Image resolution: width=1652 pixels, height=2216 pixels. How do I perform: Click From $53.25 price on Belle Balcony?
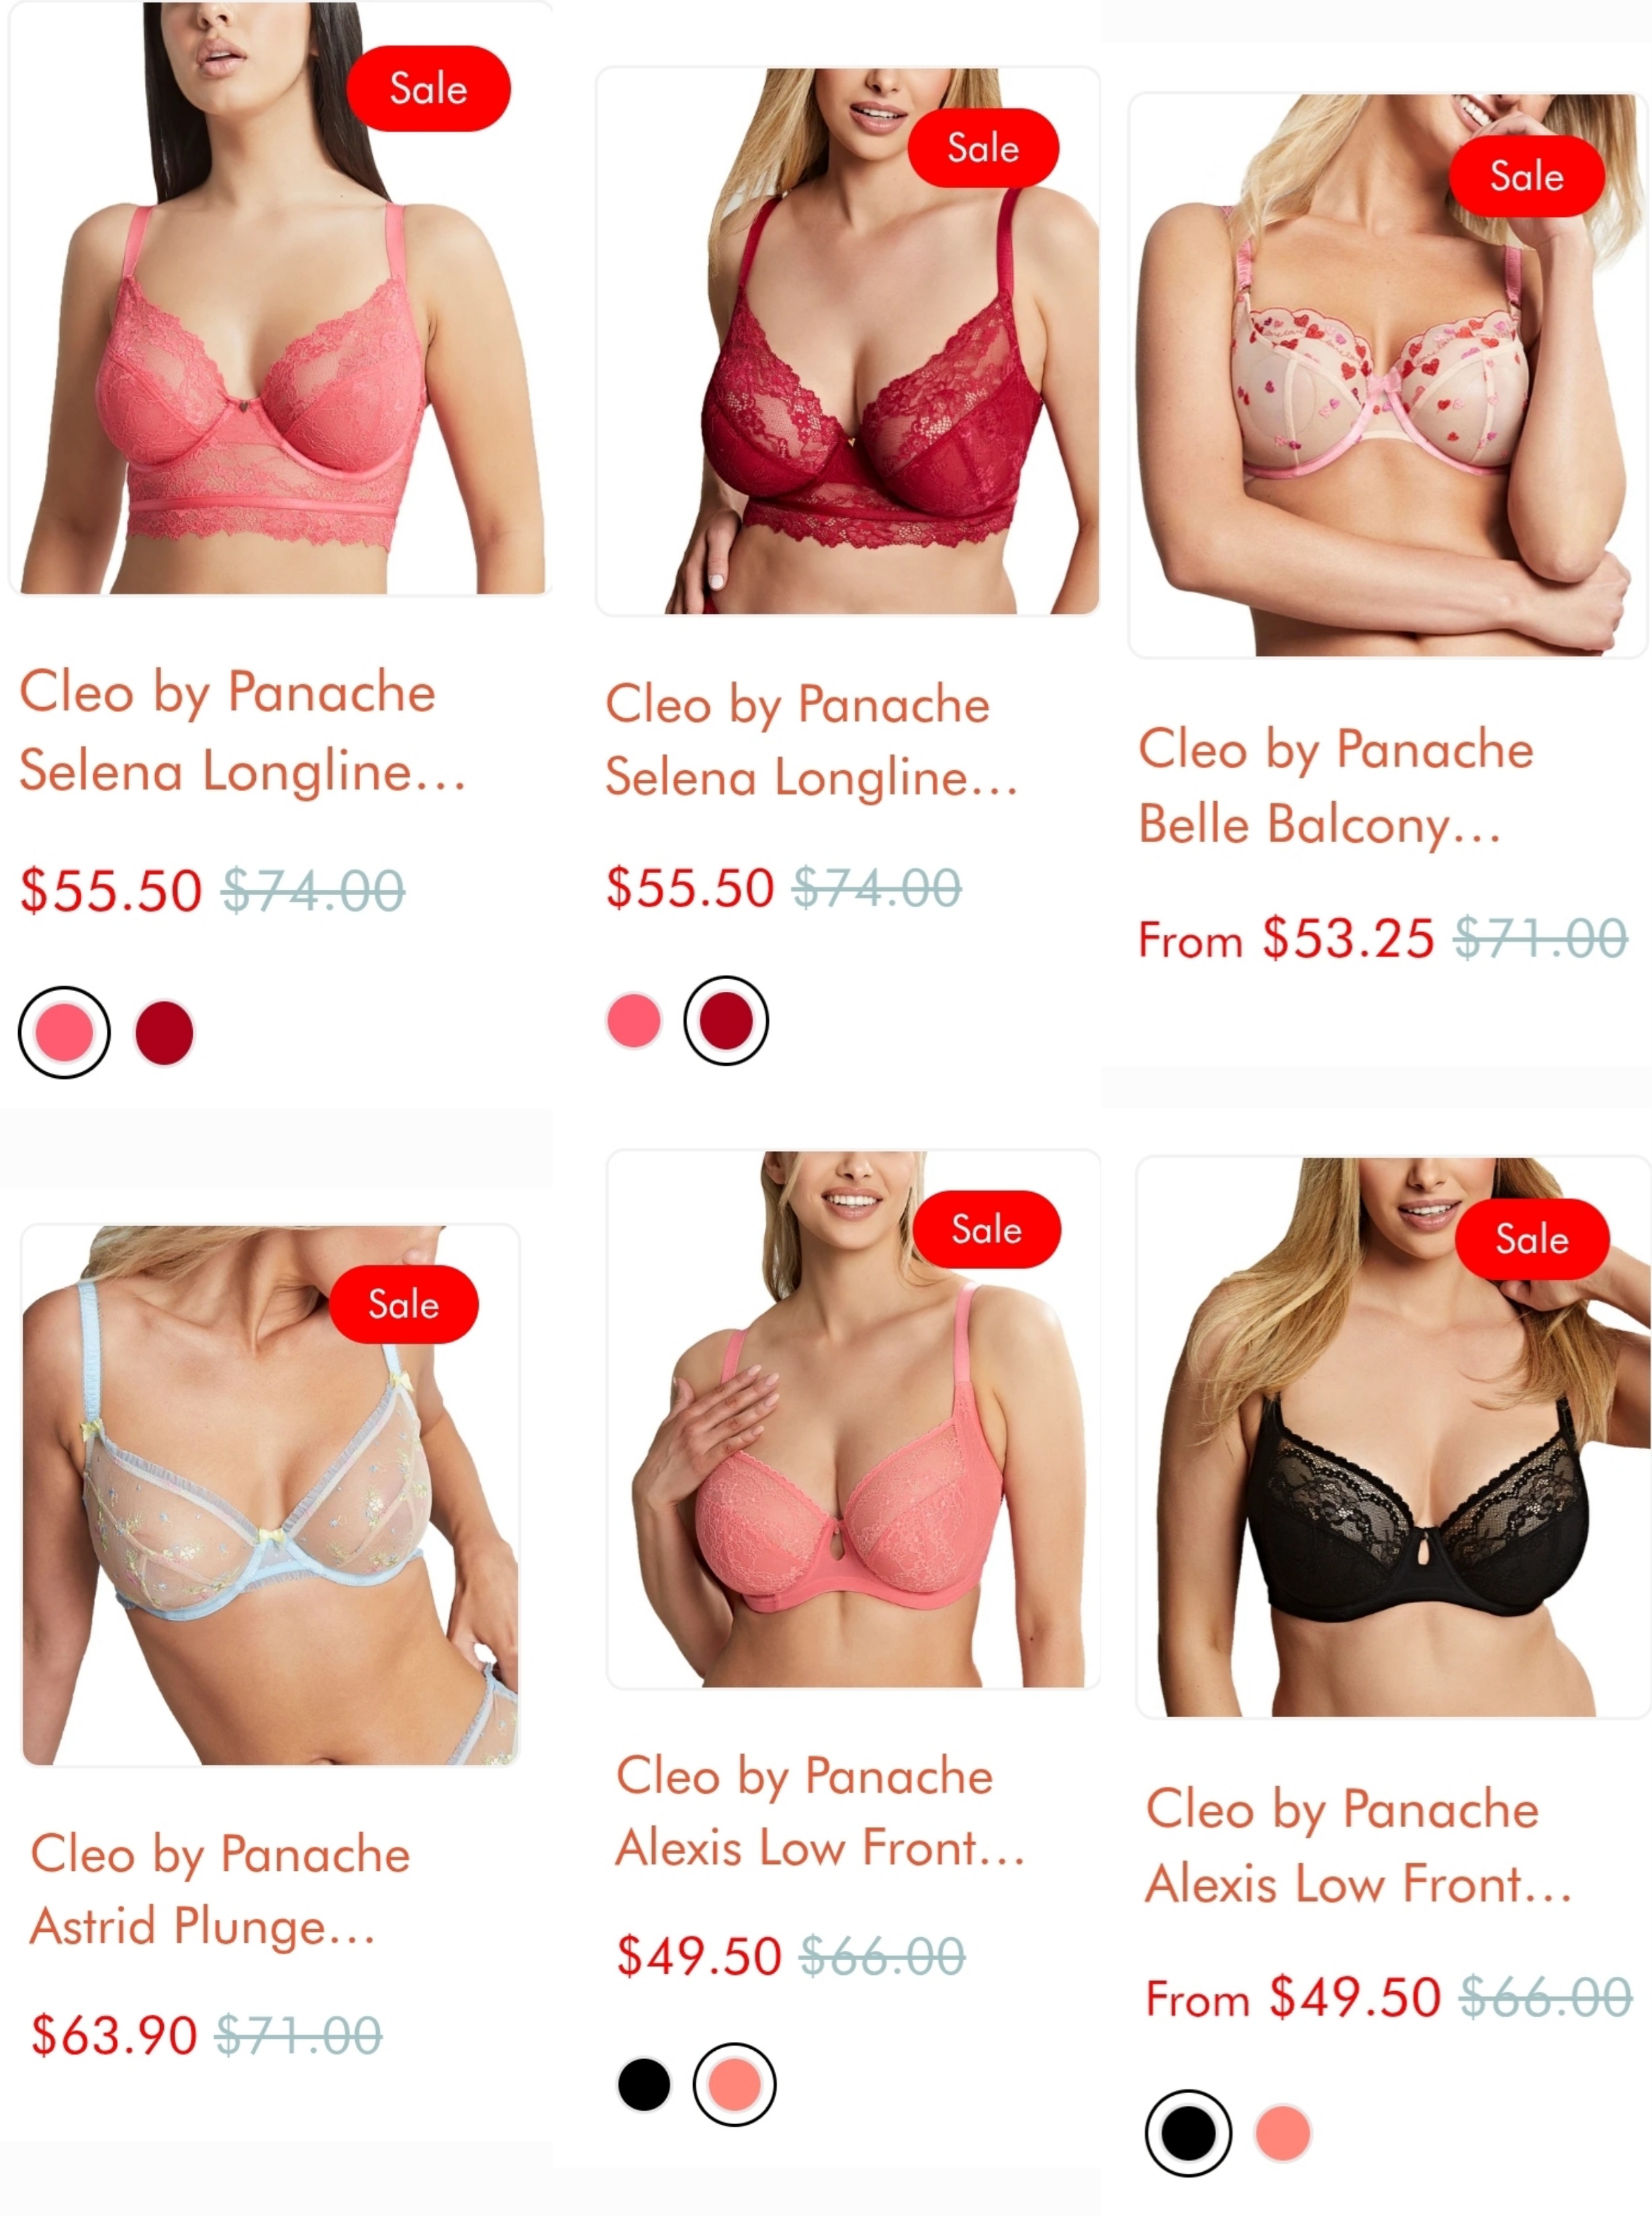tap(1286, 938)
